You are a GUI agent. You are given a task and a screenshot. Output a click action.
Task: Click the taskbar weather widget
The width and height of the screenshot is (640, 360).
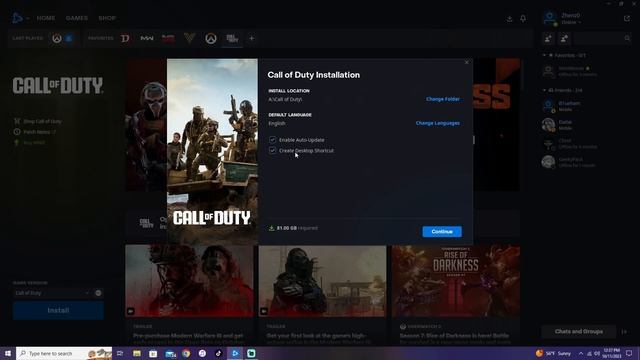click(553, 353)
